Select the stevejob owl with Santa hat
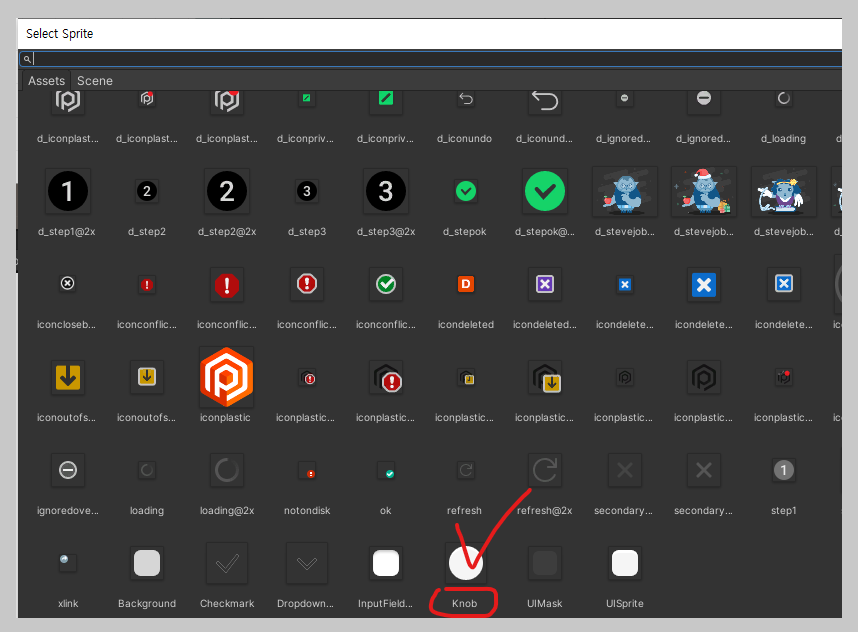 click(x=704, y=191)
